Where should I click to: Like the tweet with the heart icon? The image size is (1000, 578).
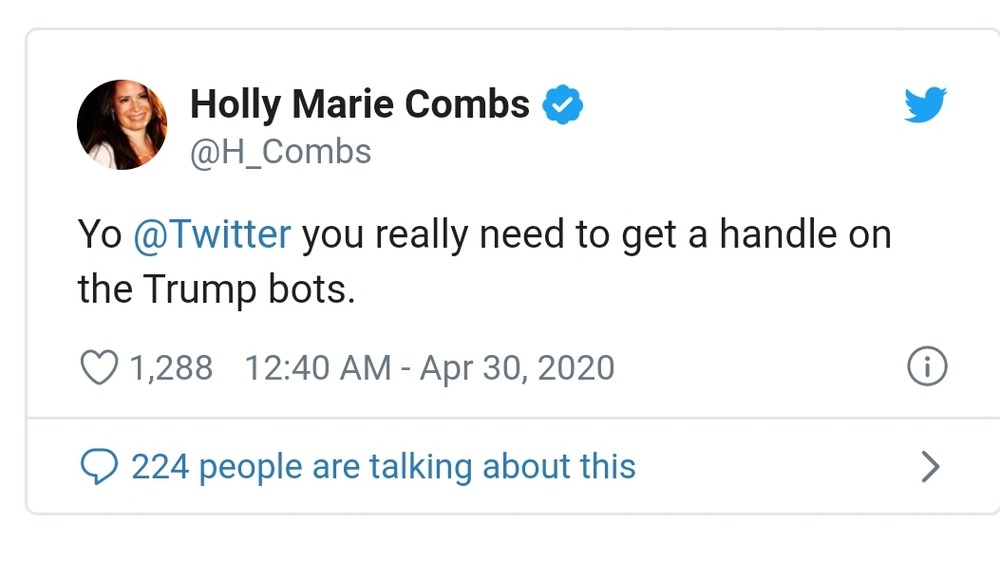click(98, 368)
